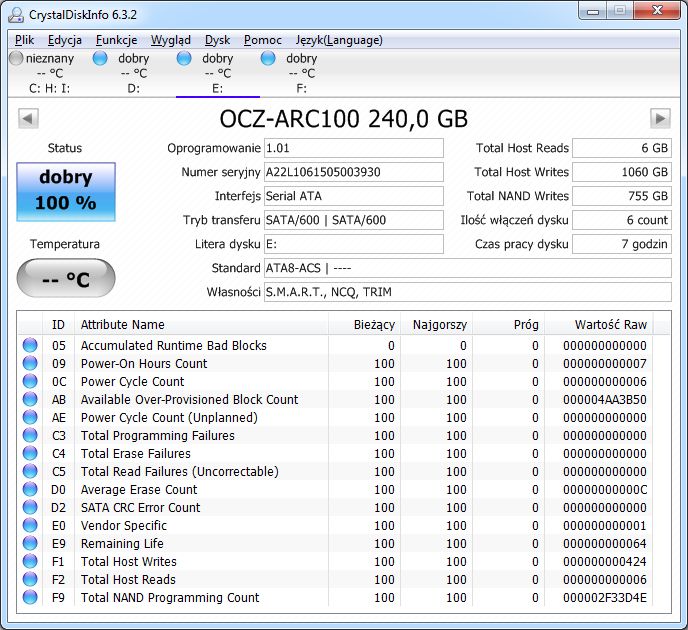Click the Najgorszy column header
688x630 pixels.
437,325
